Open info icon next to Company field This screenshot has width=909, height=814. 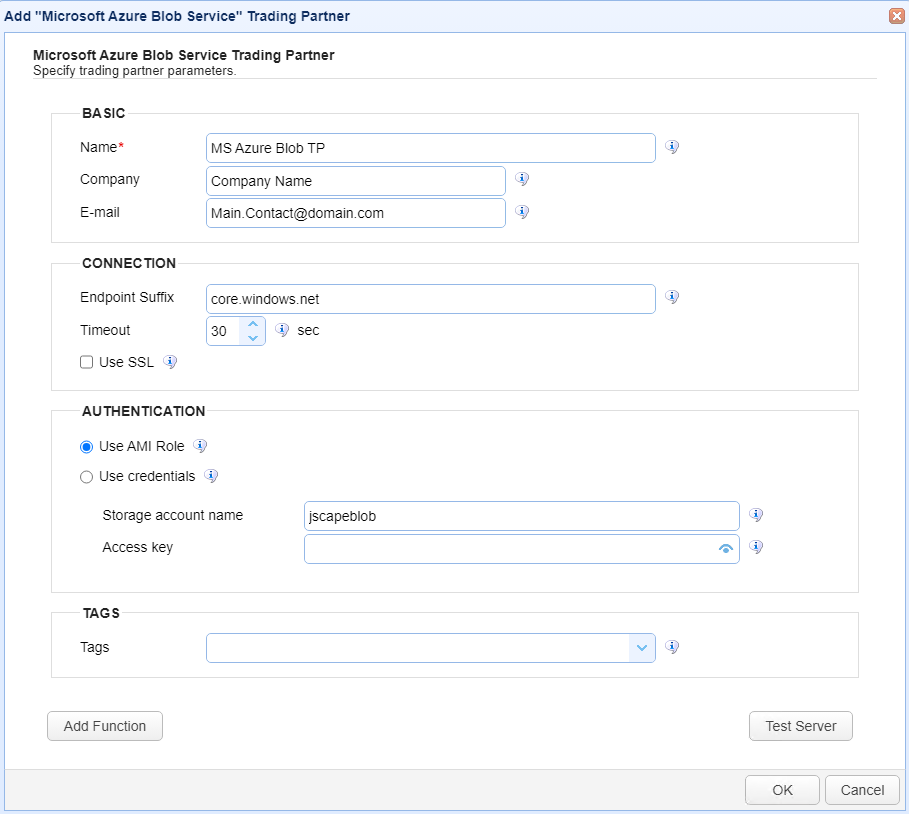[x=522, y=179]
